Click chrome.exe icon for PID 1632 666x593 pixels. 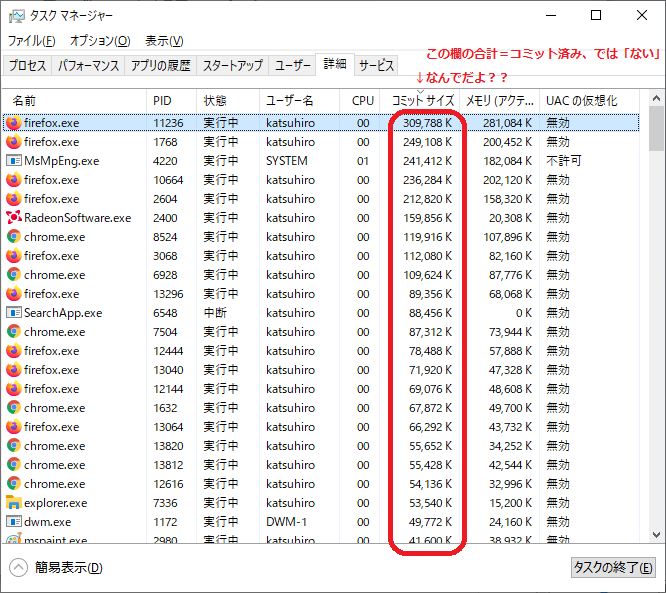(14, 408)
